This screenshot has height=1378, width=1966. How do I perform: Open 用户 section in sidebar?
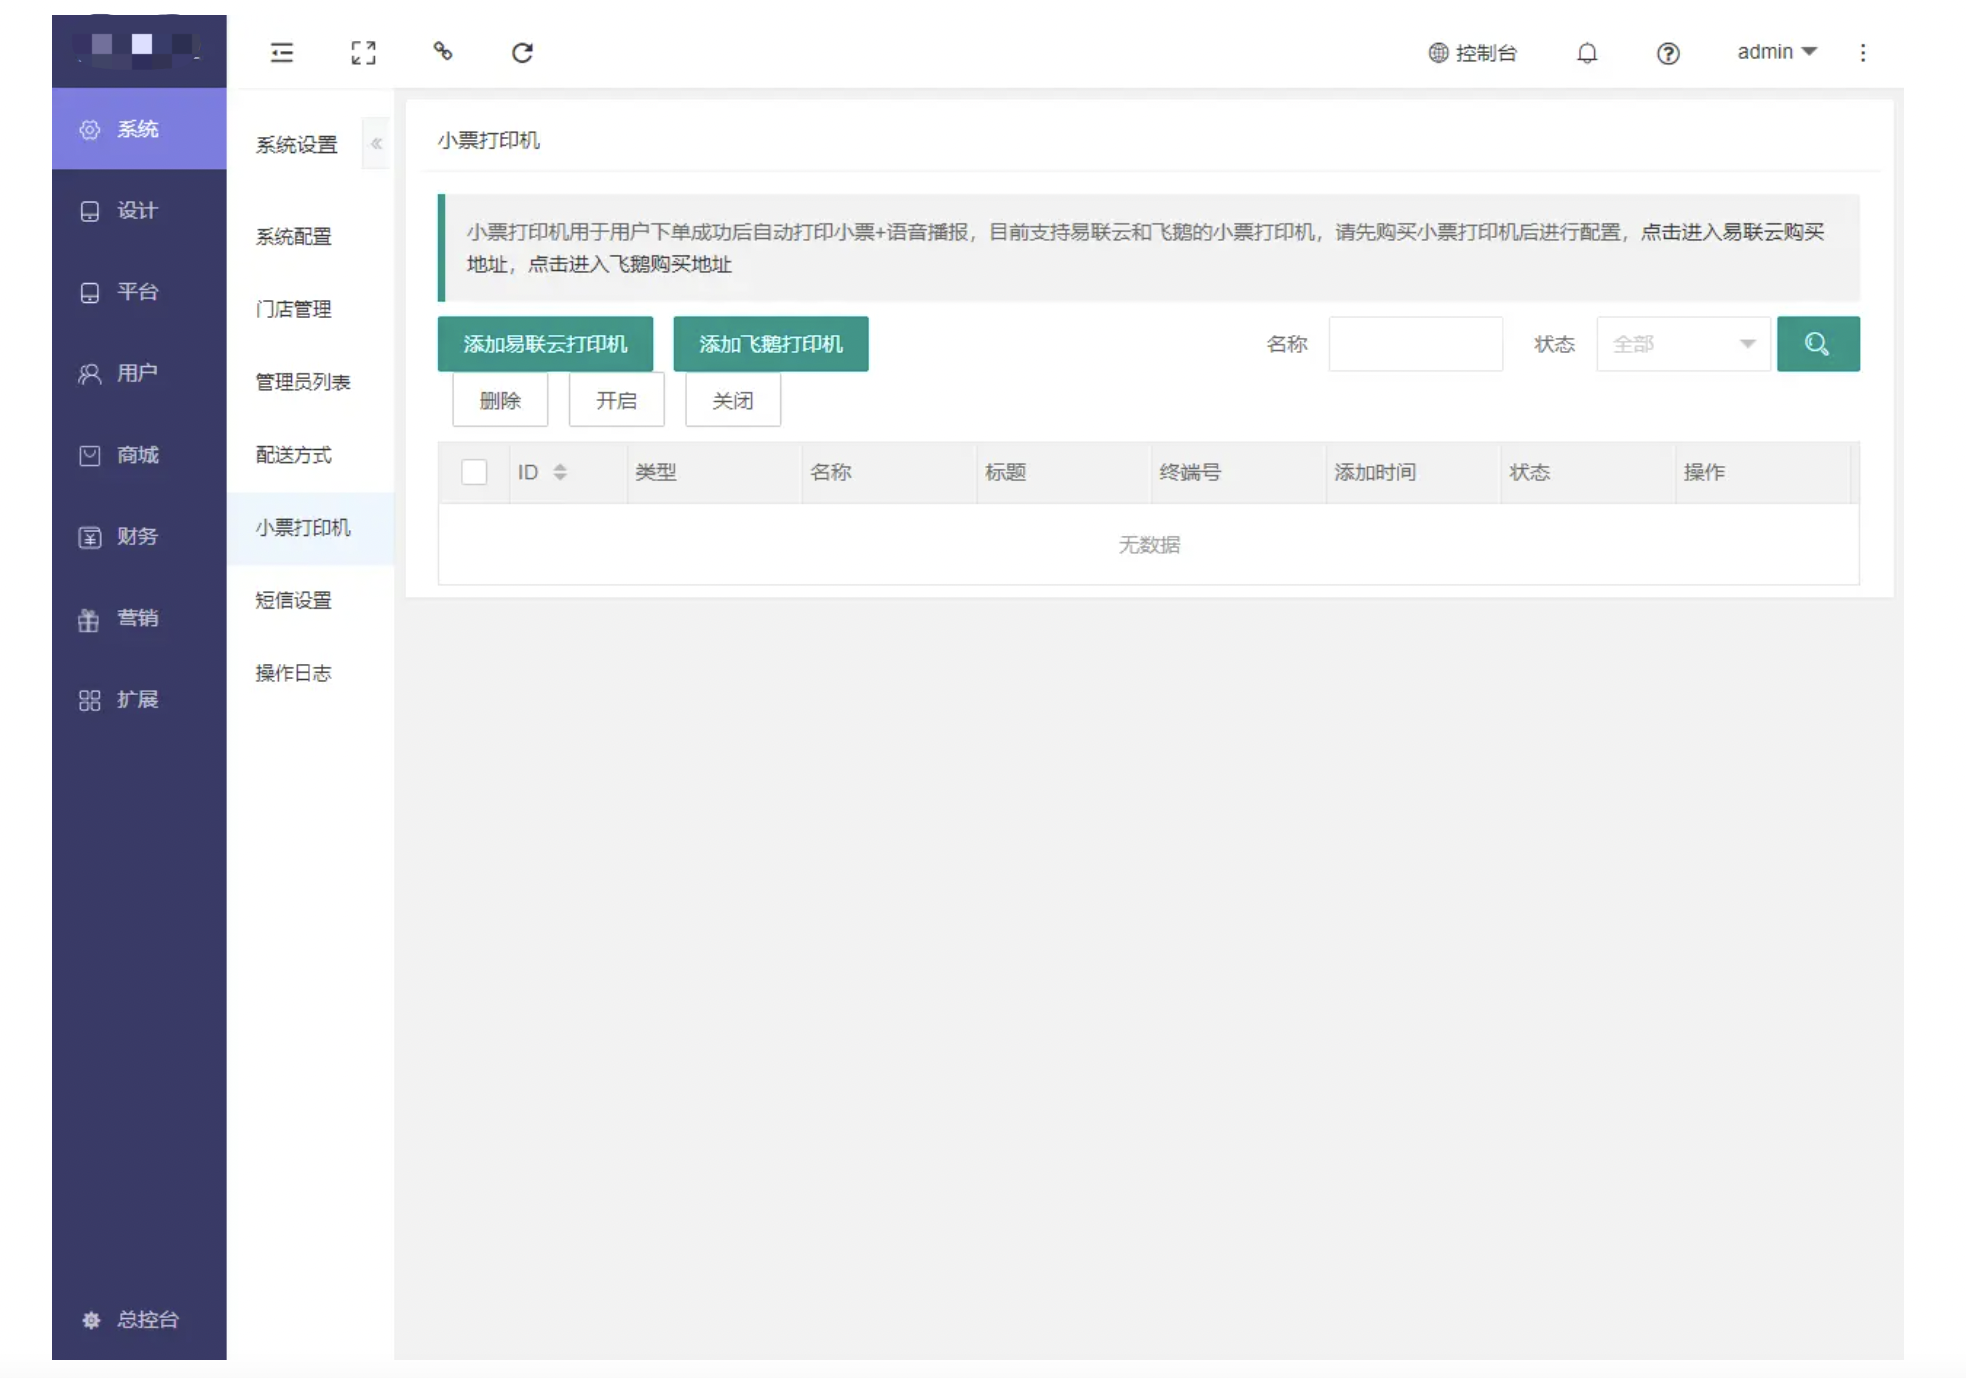(x=139, y=373)
